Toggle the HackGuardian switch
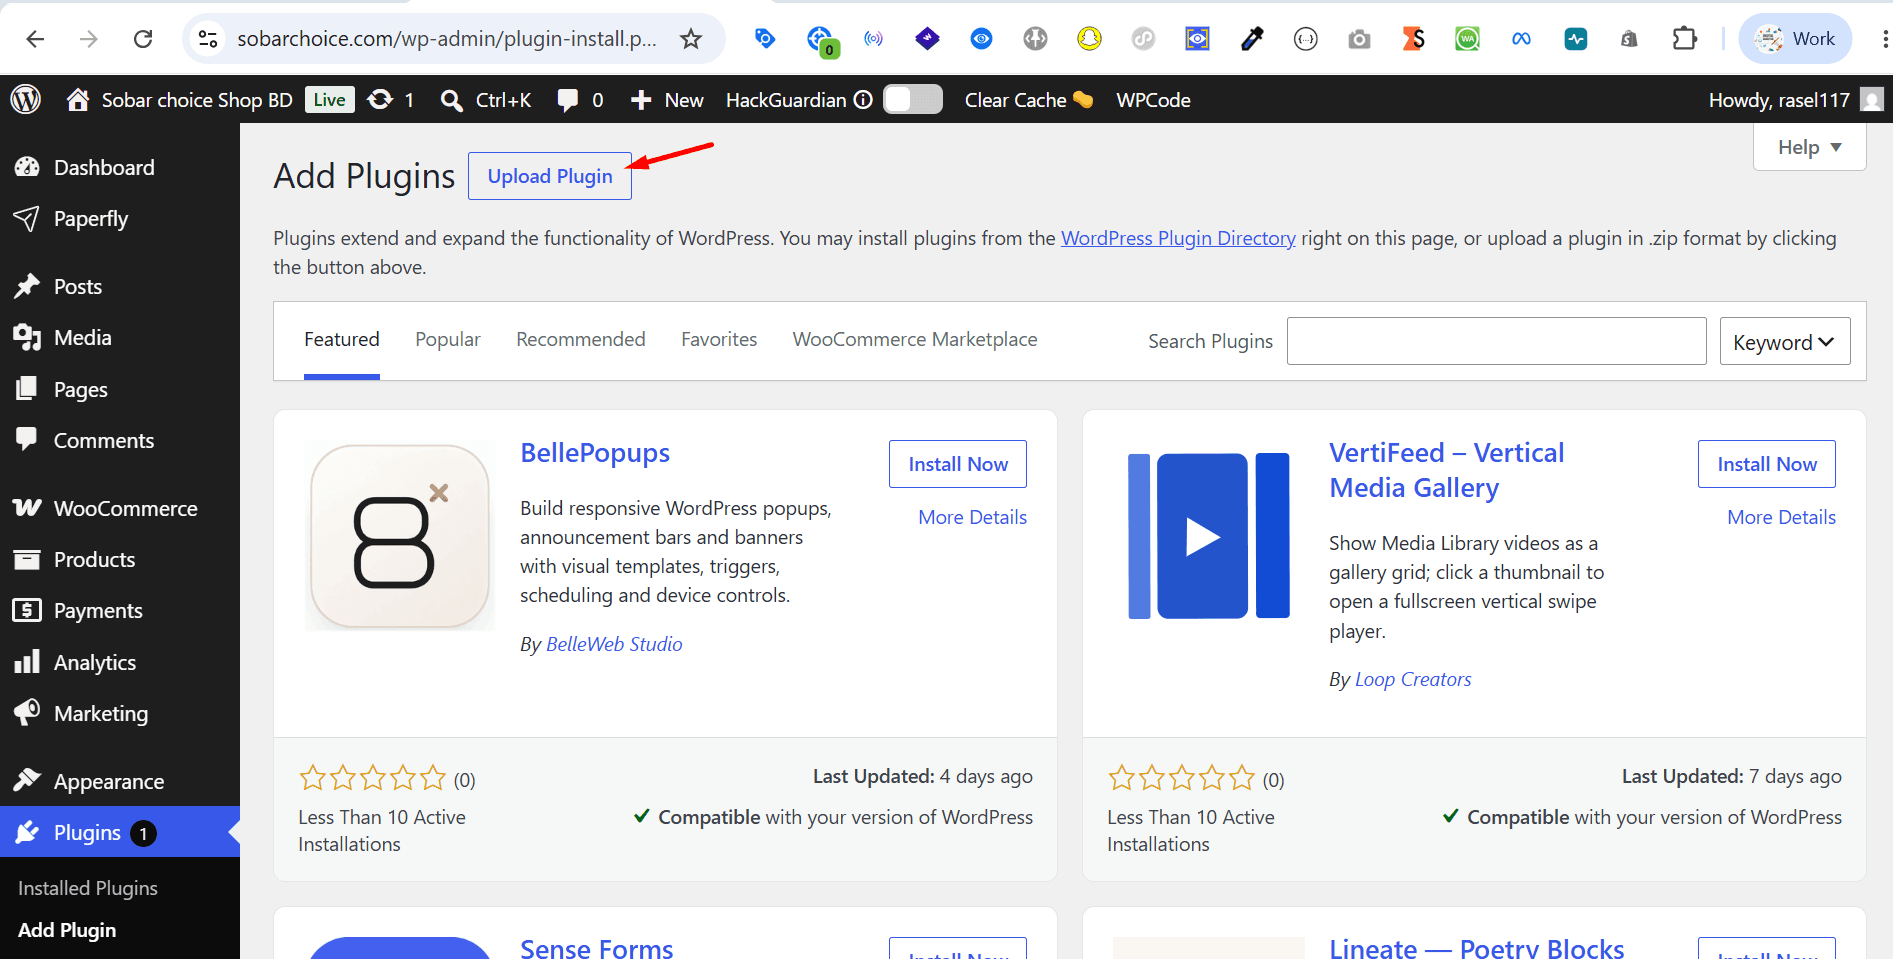The width and height of the screenshot is (1893, 959). point(913,100)
